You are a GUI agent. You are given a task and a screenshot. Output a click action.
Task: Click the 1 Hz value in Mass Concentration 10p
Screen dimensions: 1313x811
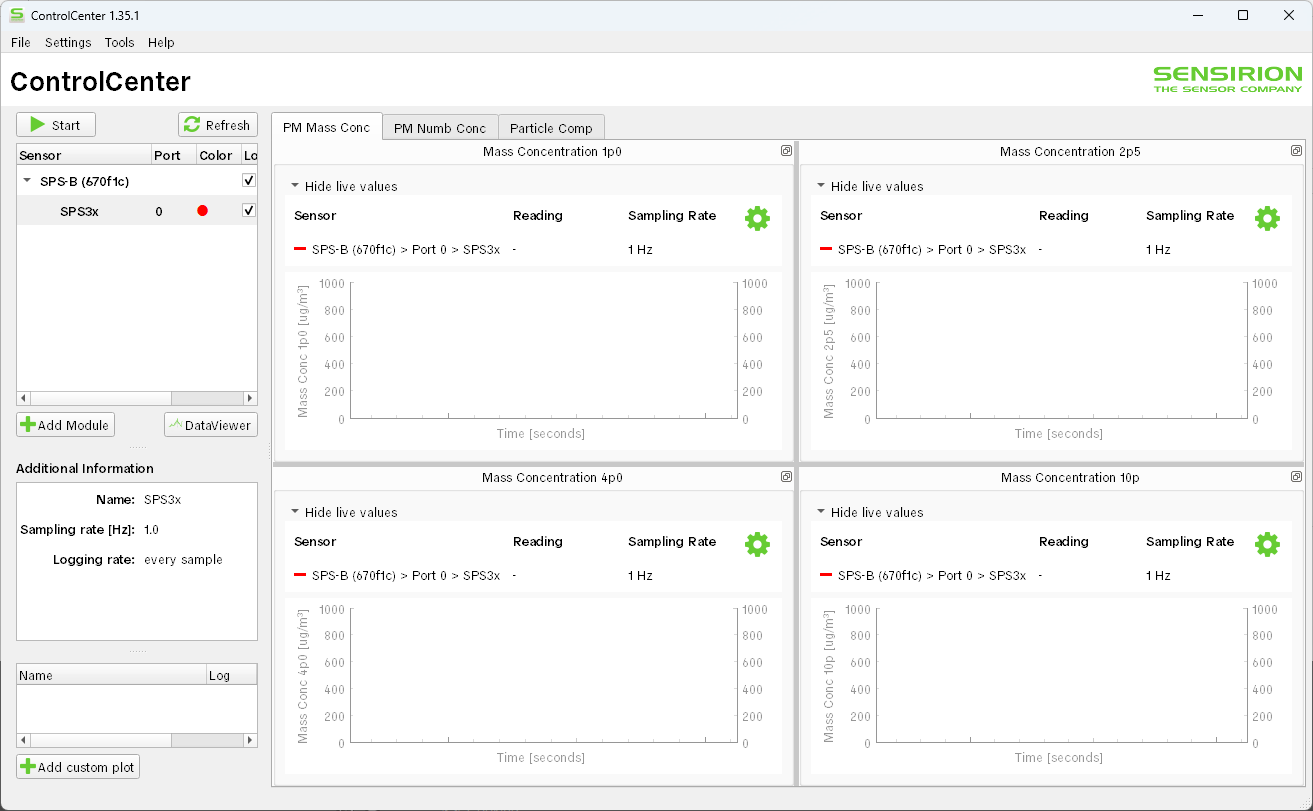tap(1158, 575)
